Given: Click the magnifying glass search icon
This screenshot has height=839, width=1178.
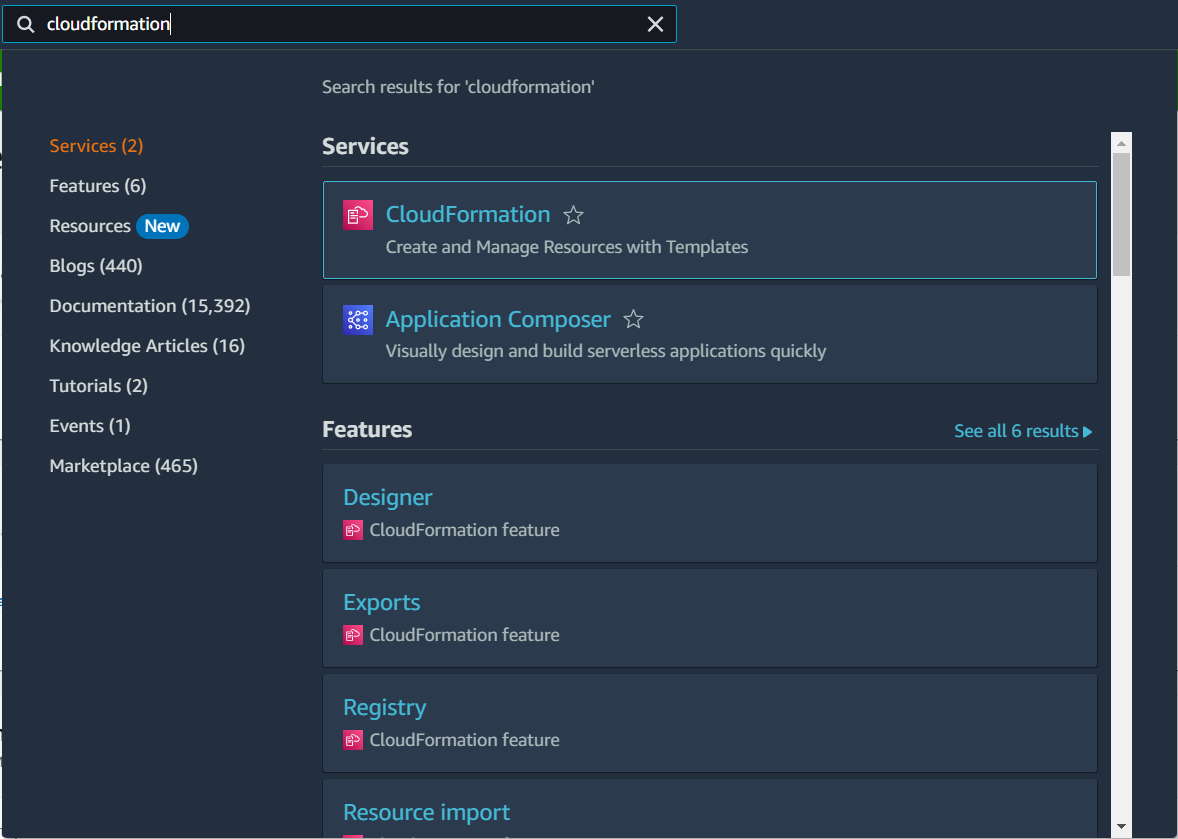Looking at the screenshot, I should 26,24.
